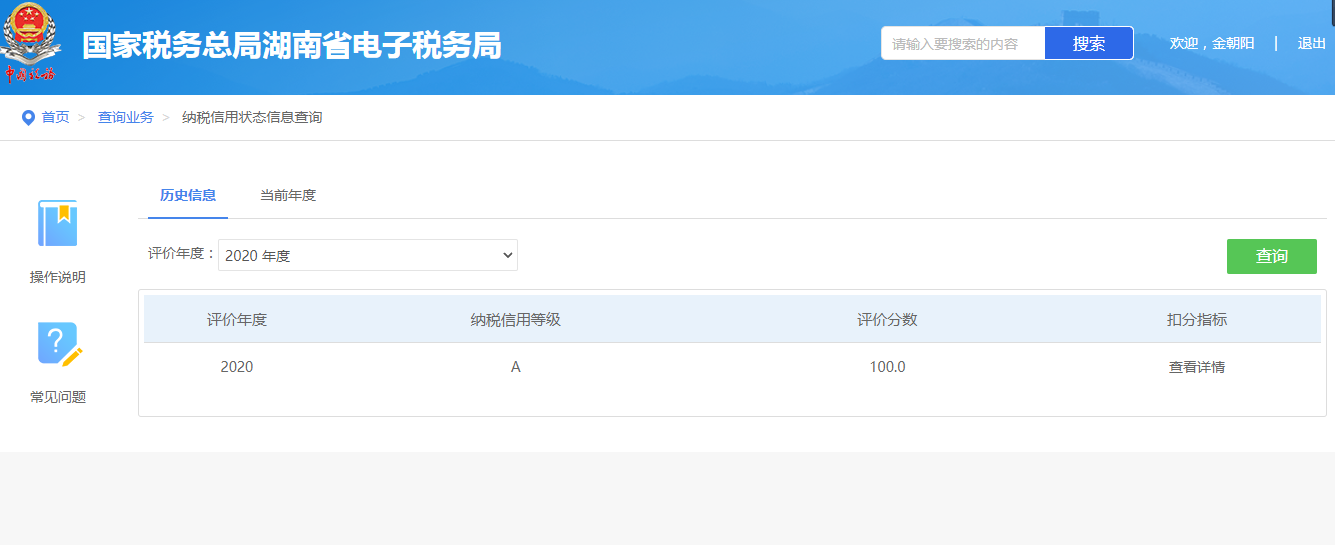Click the 扣分指标 column header
Image resolution: width=1335 pixels, height=545 pixels.
1196,320
